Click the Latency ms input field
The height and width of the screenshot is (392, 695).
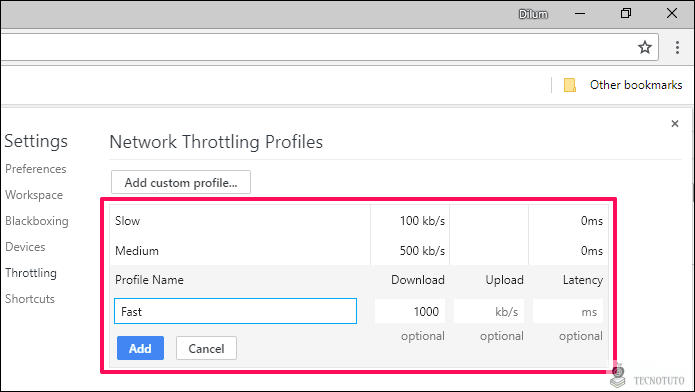click(568, 311)
